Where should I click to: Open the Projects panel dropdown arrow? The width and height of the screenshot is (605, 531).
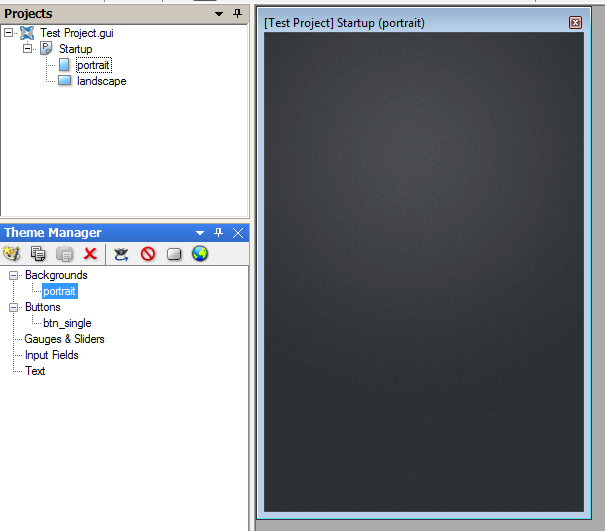(x=219, y=14)
